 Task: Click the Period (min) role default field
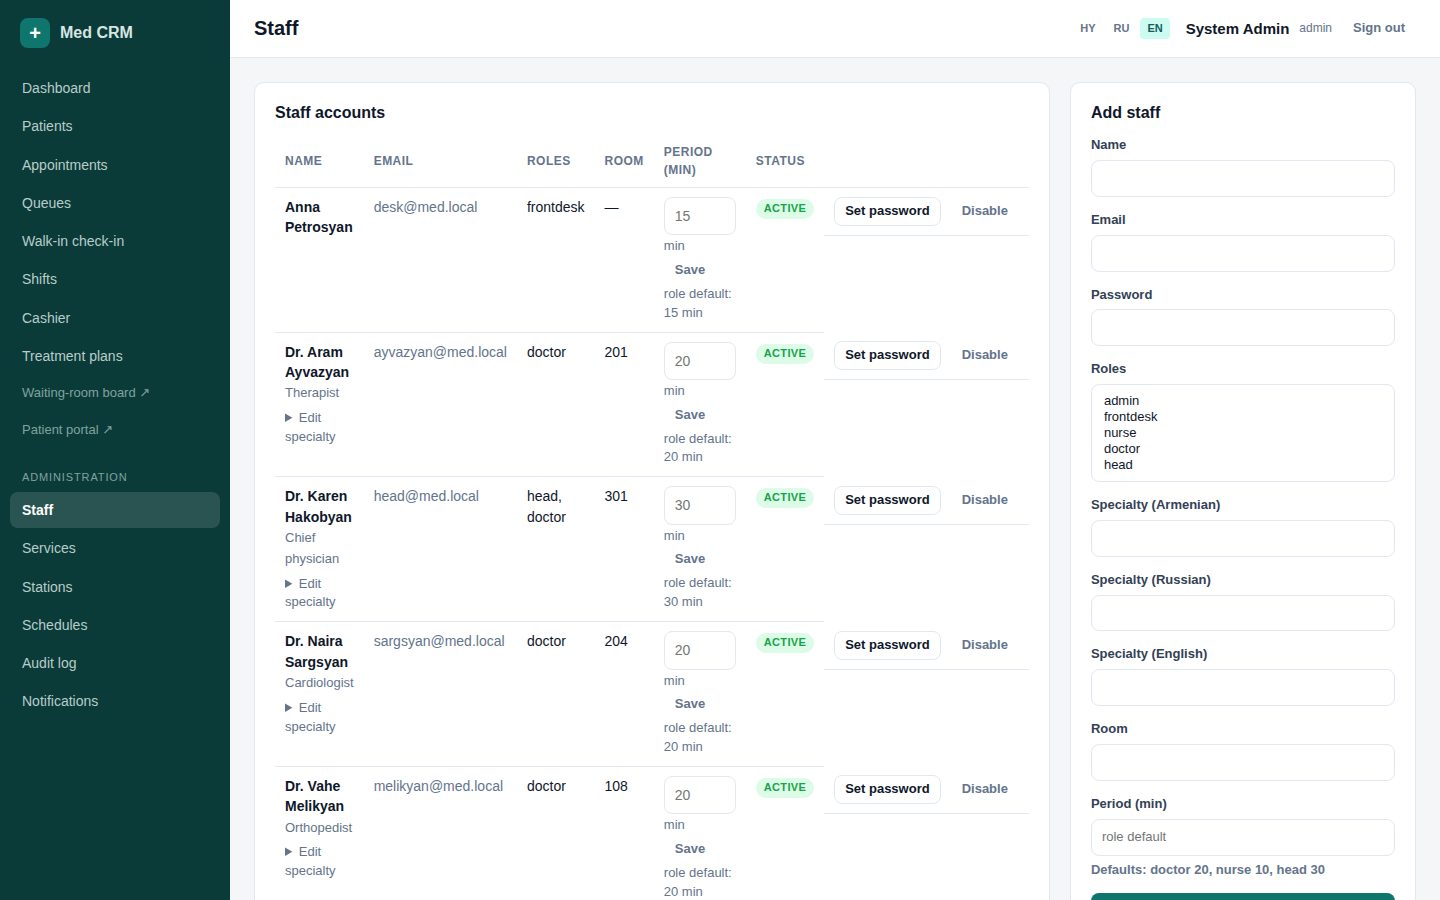point(1243,838)
